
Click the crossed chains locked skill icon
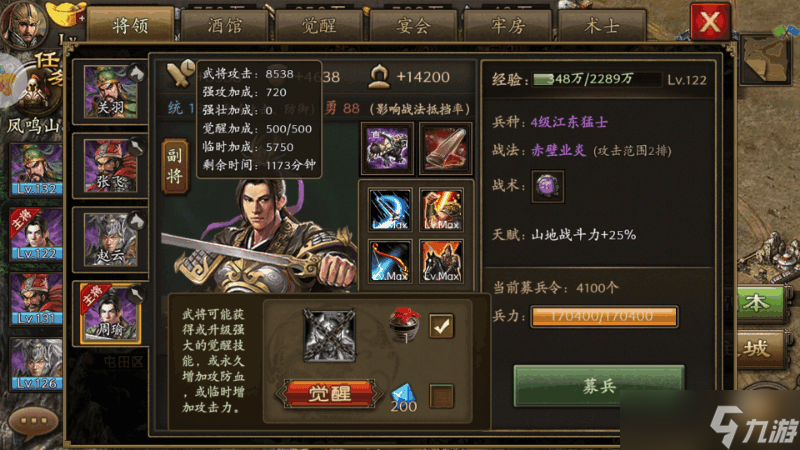(x=329, y=335)
